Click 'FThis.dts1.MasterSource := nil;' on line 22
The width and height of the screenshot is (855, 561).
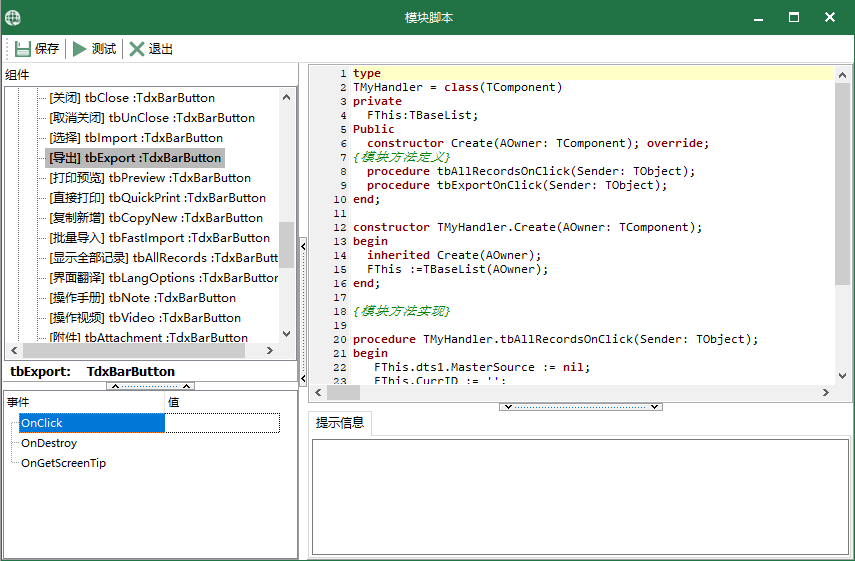pos(482,367)
